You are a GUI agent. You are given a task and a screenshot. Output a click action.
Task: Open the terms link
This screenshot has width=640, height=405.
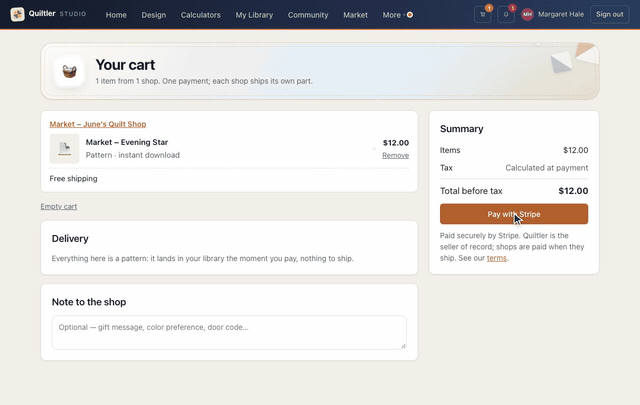[x=496, y=258]
